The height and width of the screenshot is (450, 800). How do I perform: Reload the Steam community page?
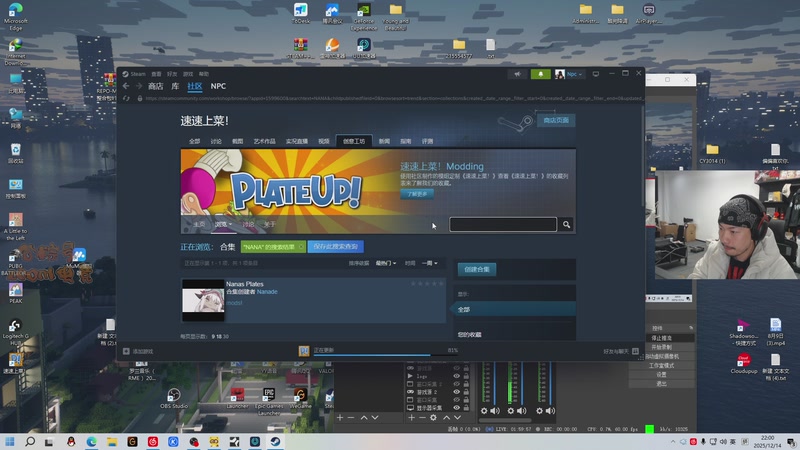(x=126, y=98)
